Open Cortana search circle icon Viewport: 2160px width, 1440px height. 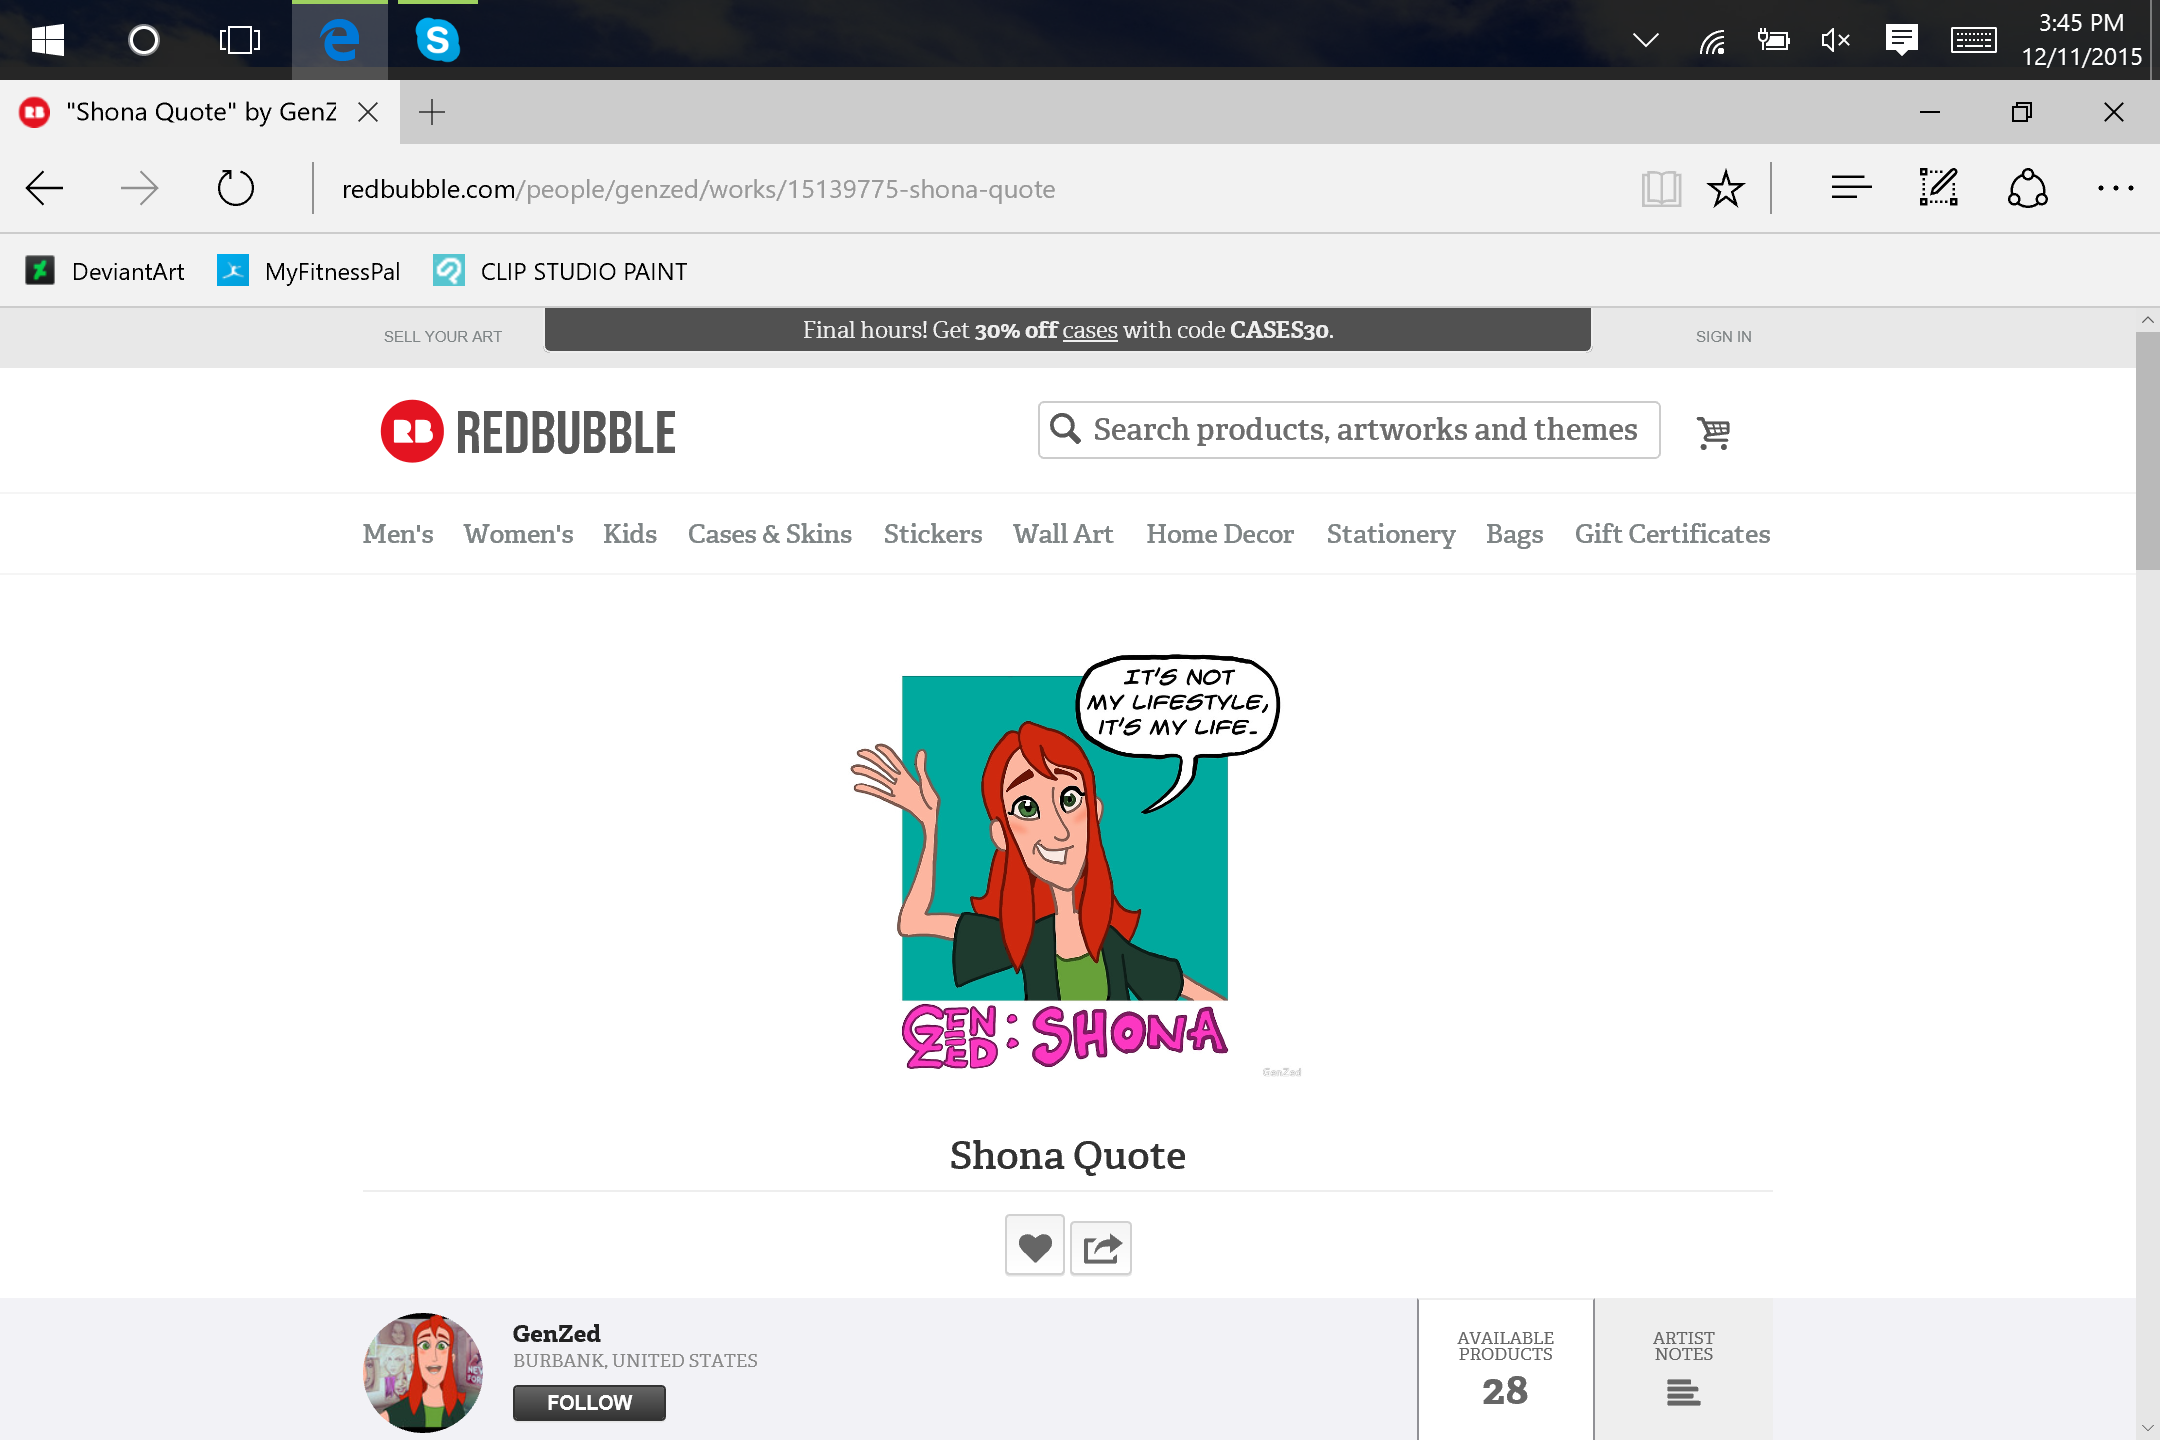coord(144,40)
